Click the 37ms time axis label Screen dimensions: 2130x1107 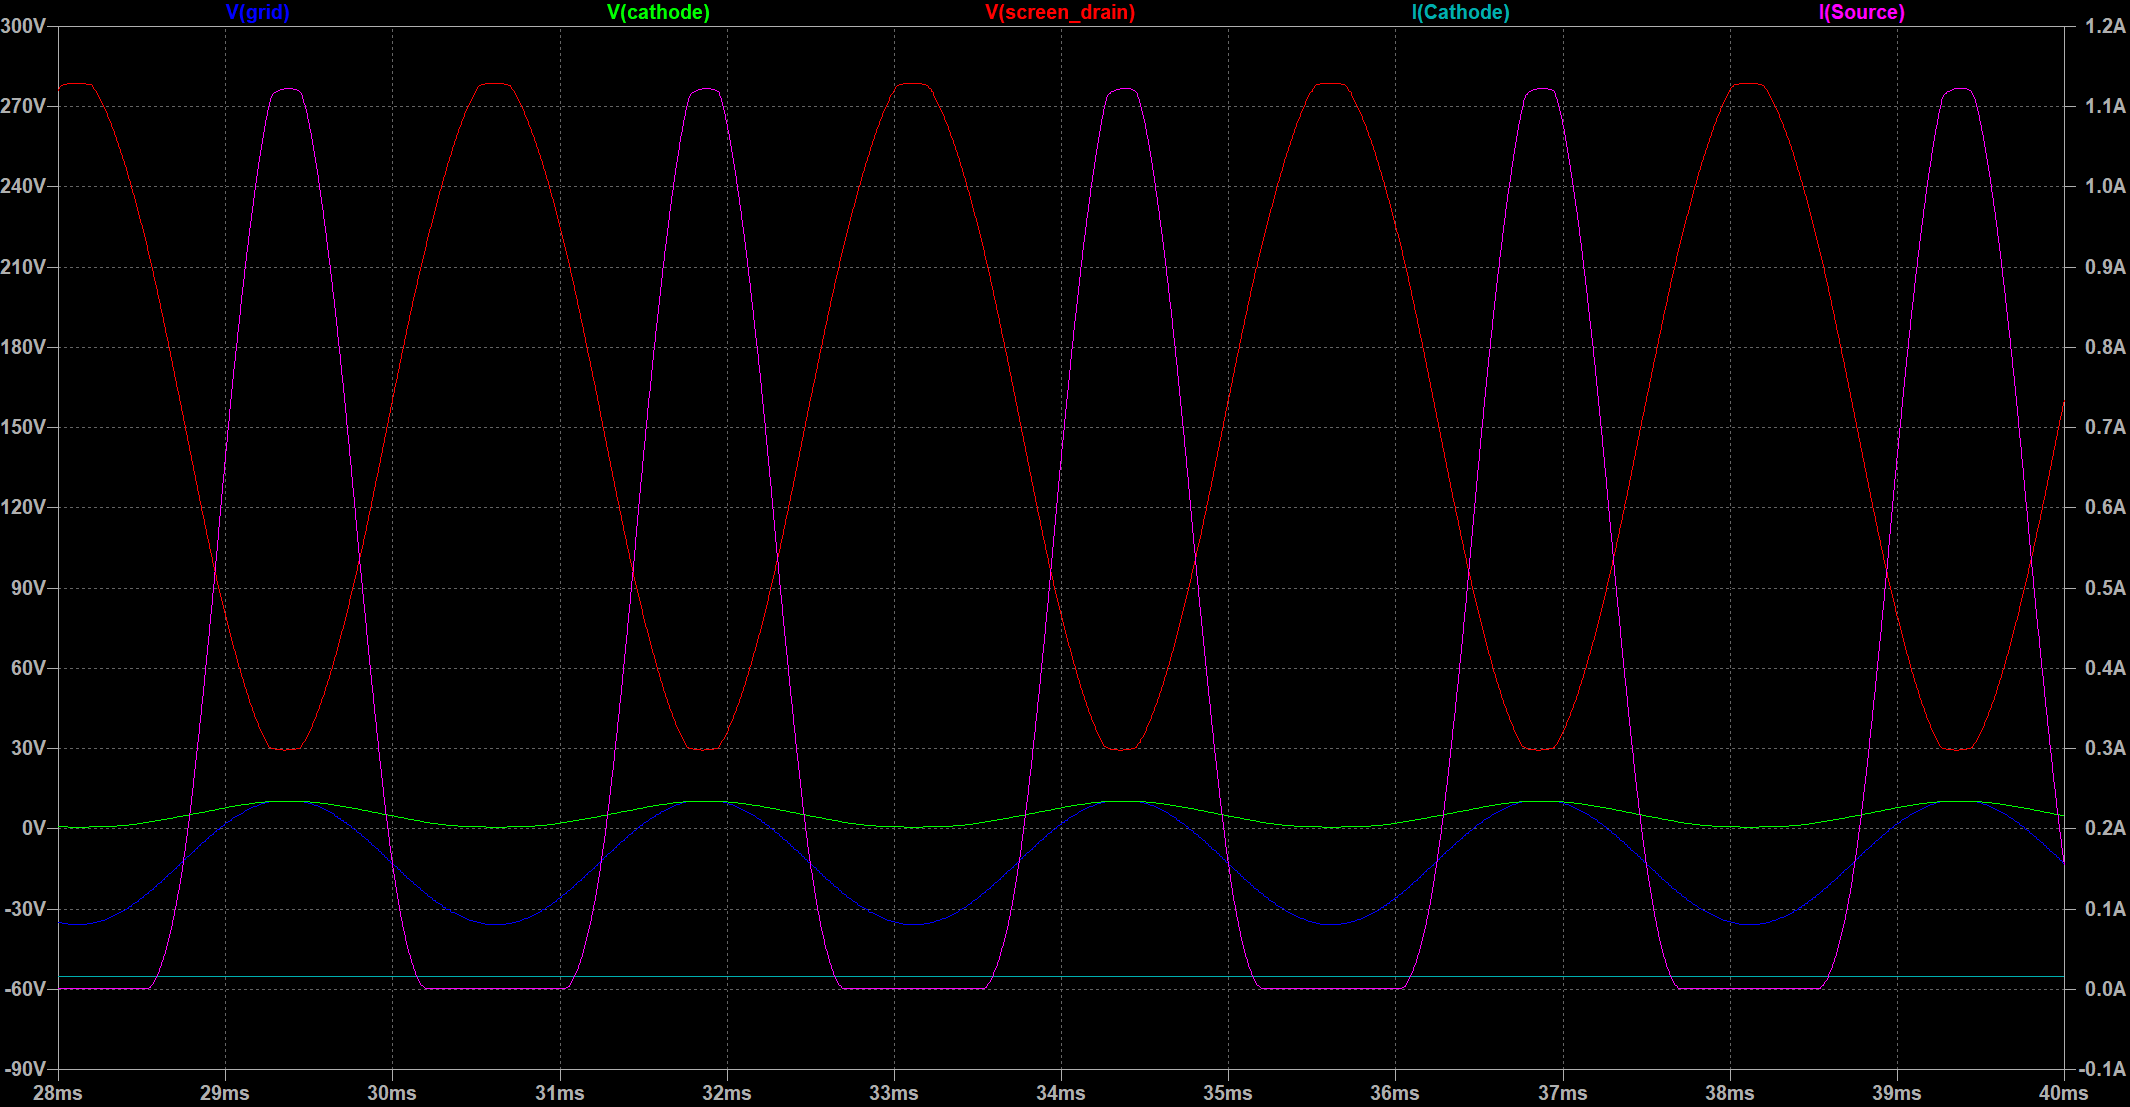tap(1563, 1093)
